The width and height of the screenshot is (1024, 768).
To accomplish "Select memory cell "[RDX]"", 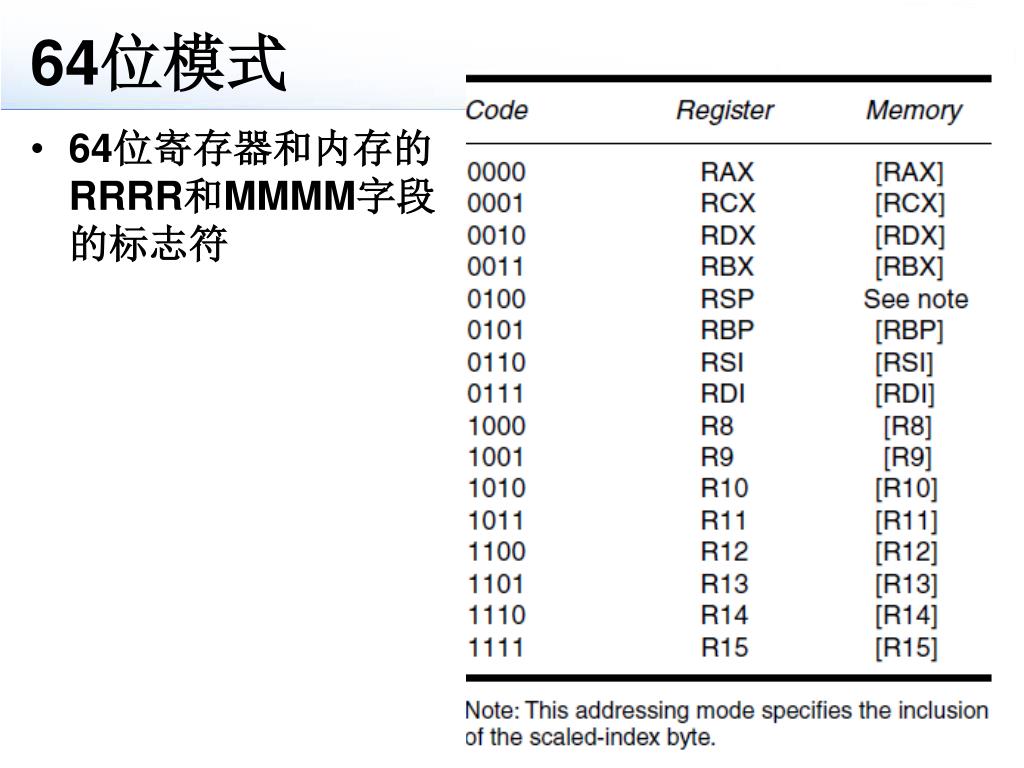I will [x=910, y=236].
